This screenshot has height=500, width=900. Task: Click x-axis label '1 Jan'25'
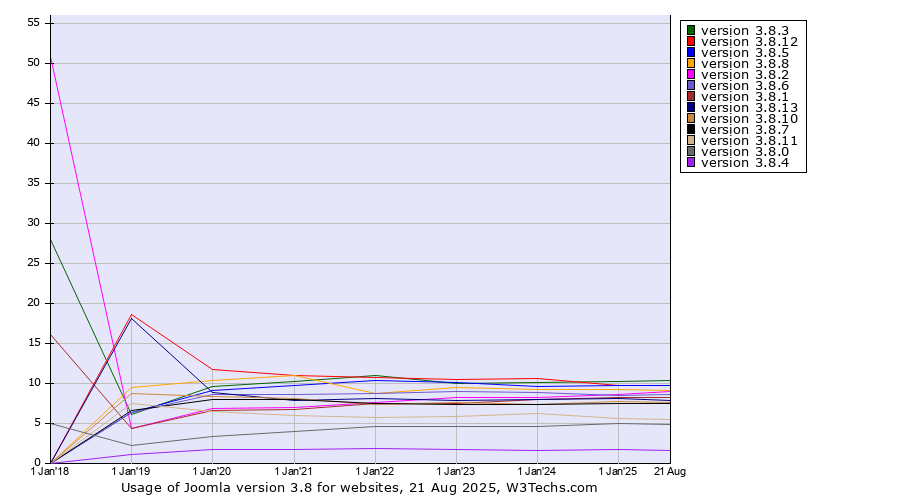(x=618, y=471)
